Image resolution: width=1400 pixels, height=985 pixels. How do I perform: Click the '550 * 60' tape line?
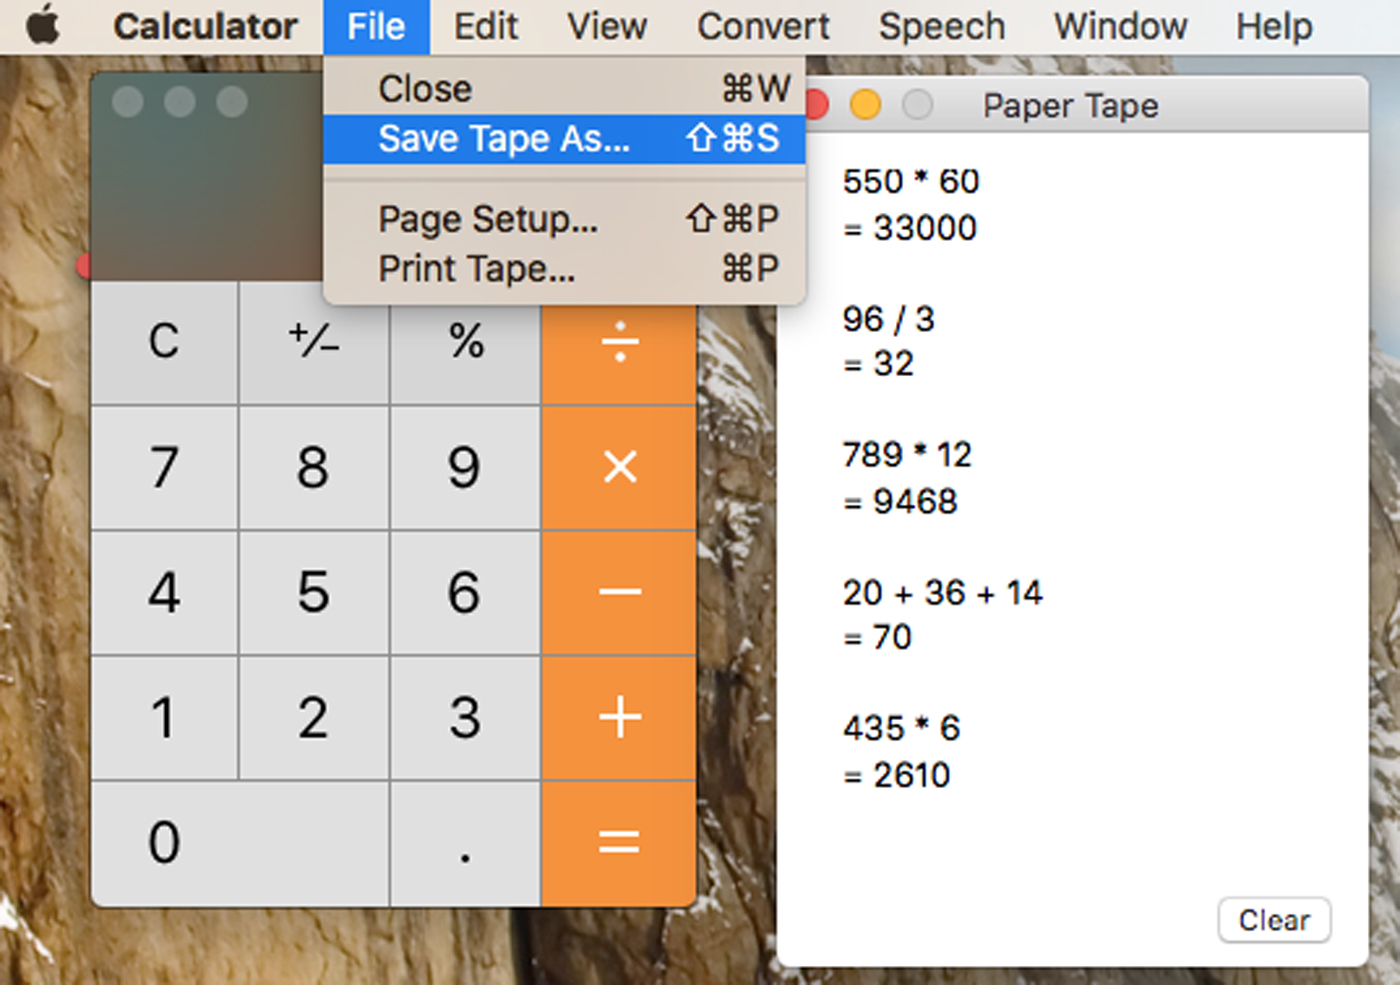pyautogui.click(x=911, y=182)
